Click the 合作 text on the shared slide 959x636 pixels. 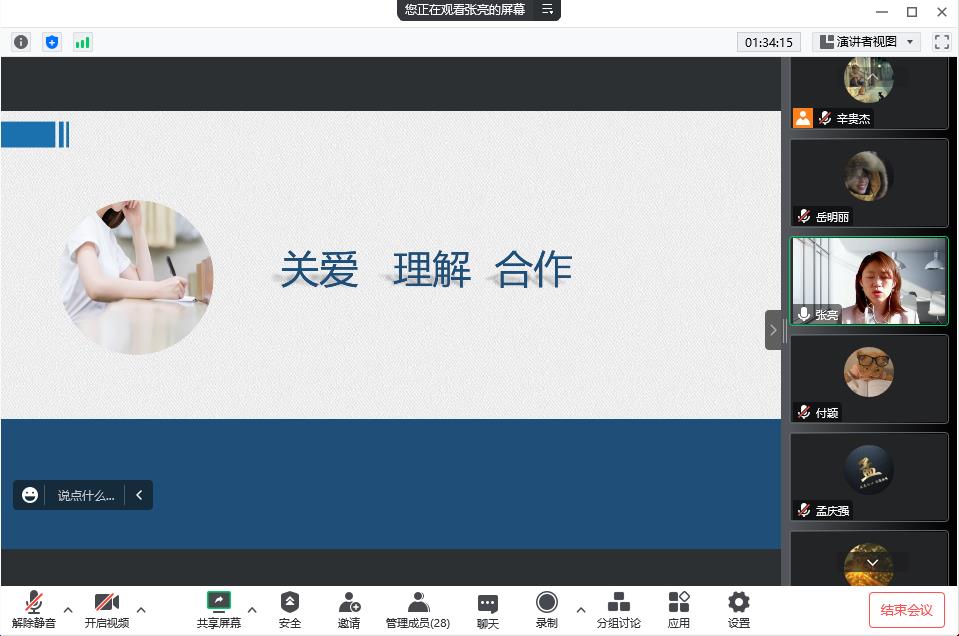tap(533, 269)
